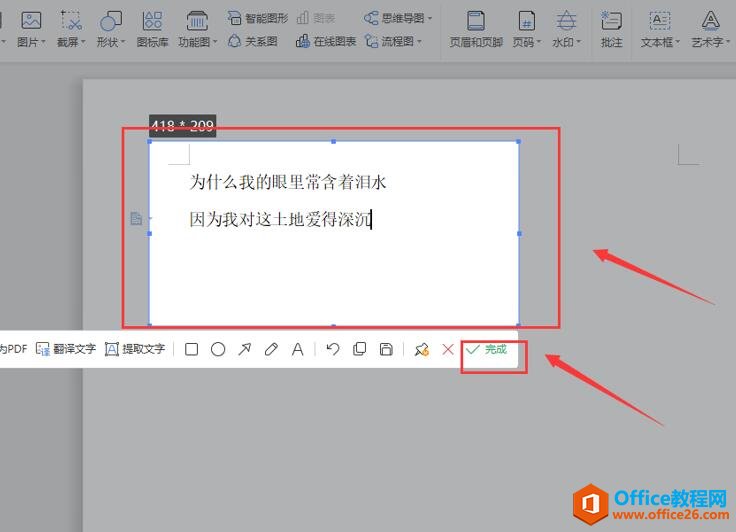Choose the arrow drawing tool
This screenshot has width=736, height=532.
click(x=244, y=349)
